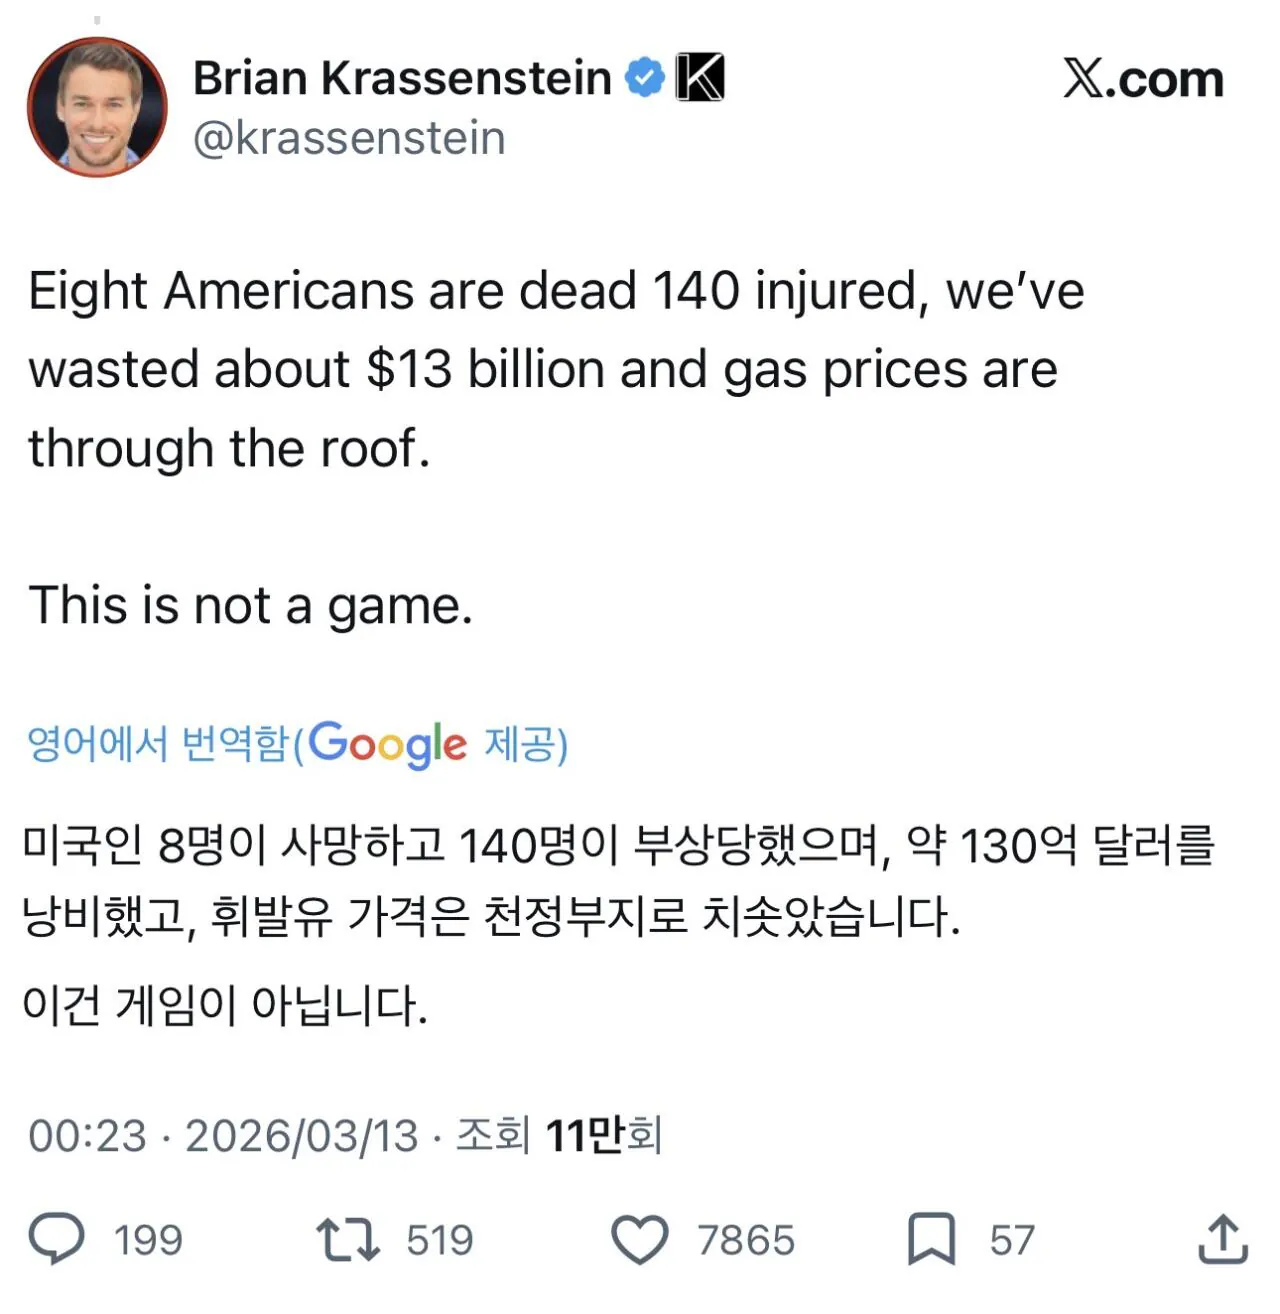
Task: Click the X.com logo in the top corner
Action: coord(1139,80)
